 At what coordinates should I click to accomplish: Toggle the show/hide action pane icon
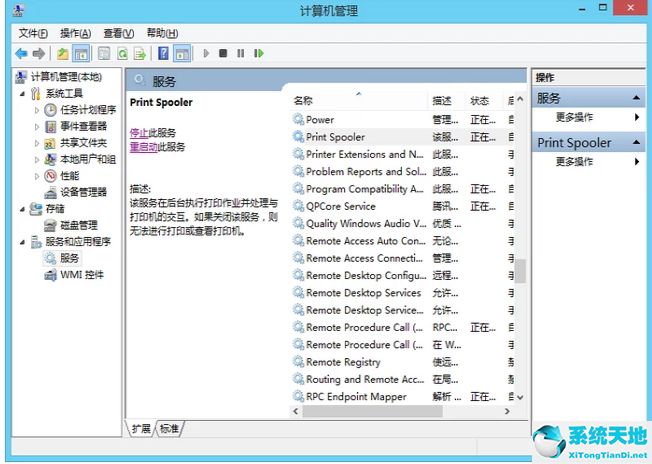[182, 53]
